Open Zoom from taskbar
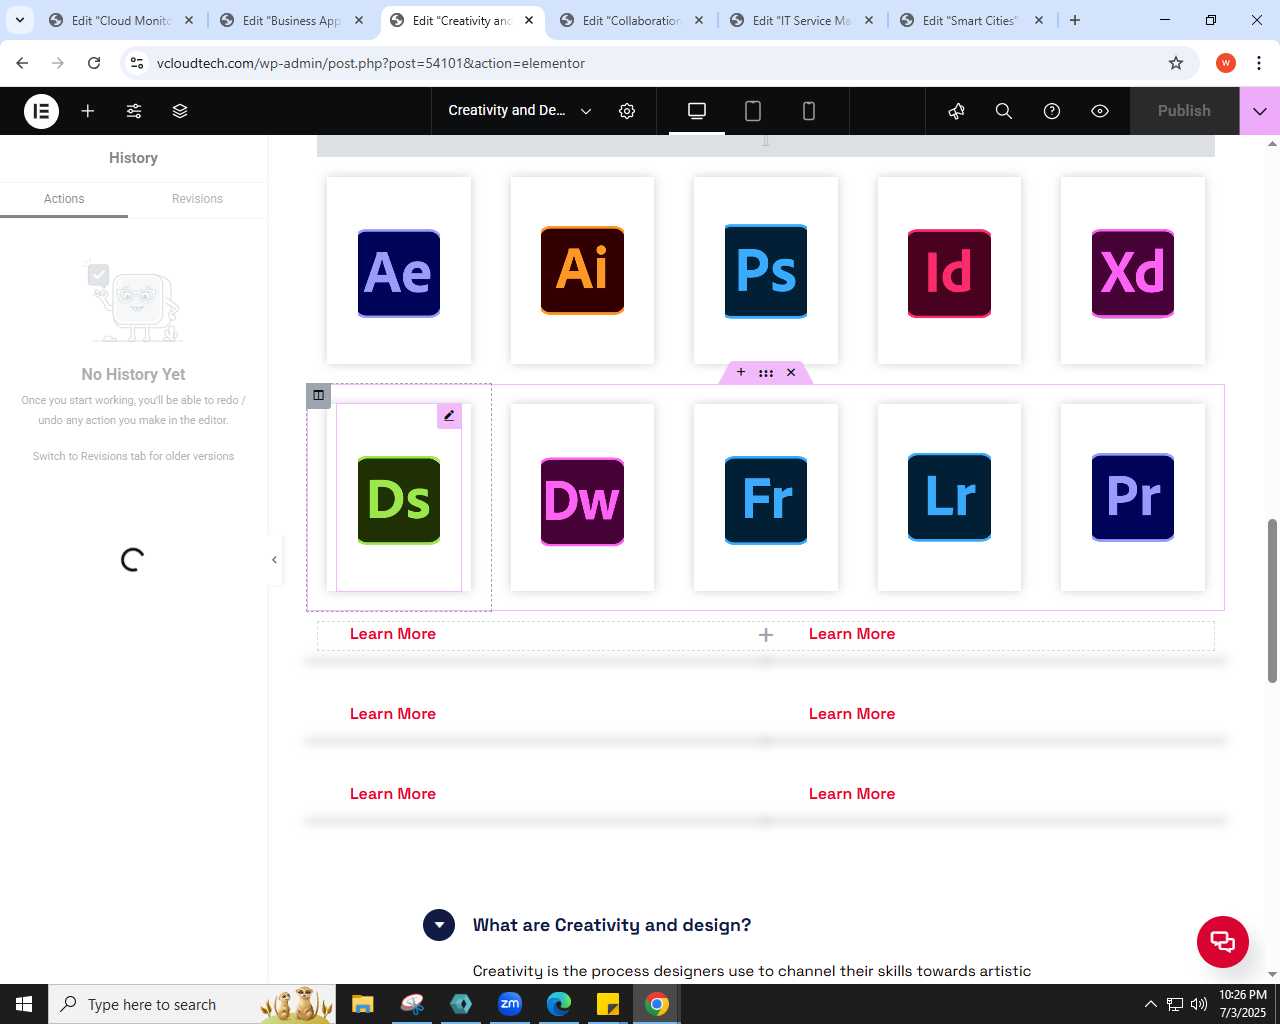Screen dimensions: 1280x1024 [510, 1004]
